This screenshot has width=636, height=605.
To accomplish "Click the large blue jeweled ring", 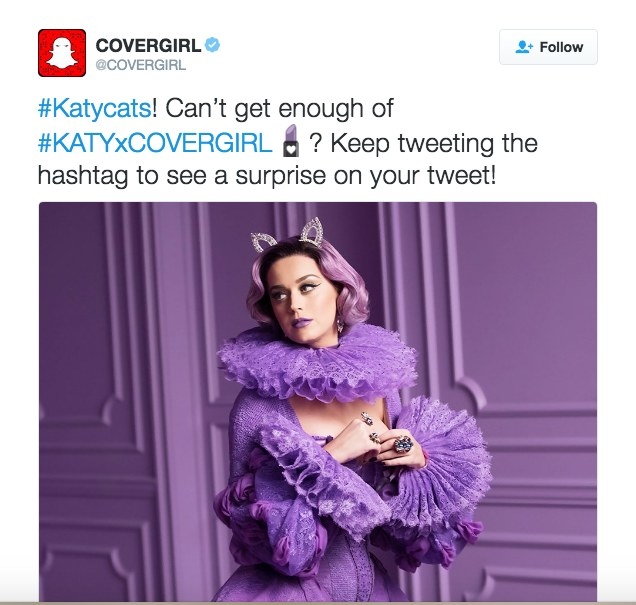I will [x=403, y=444].
